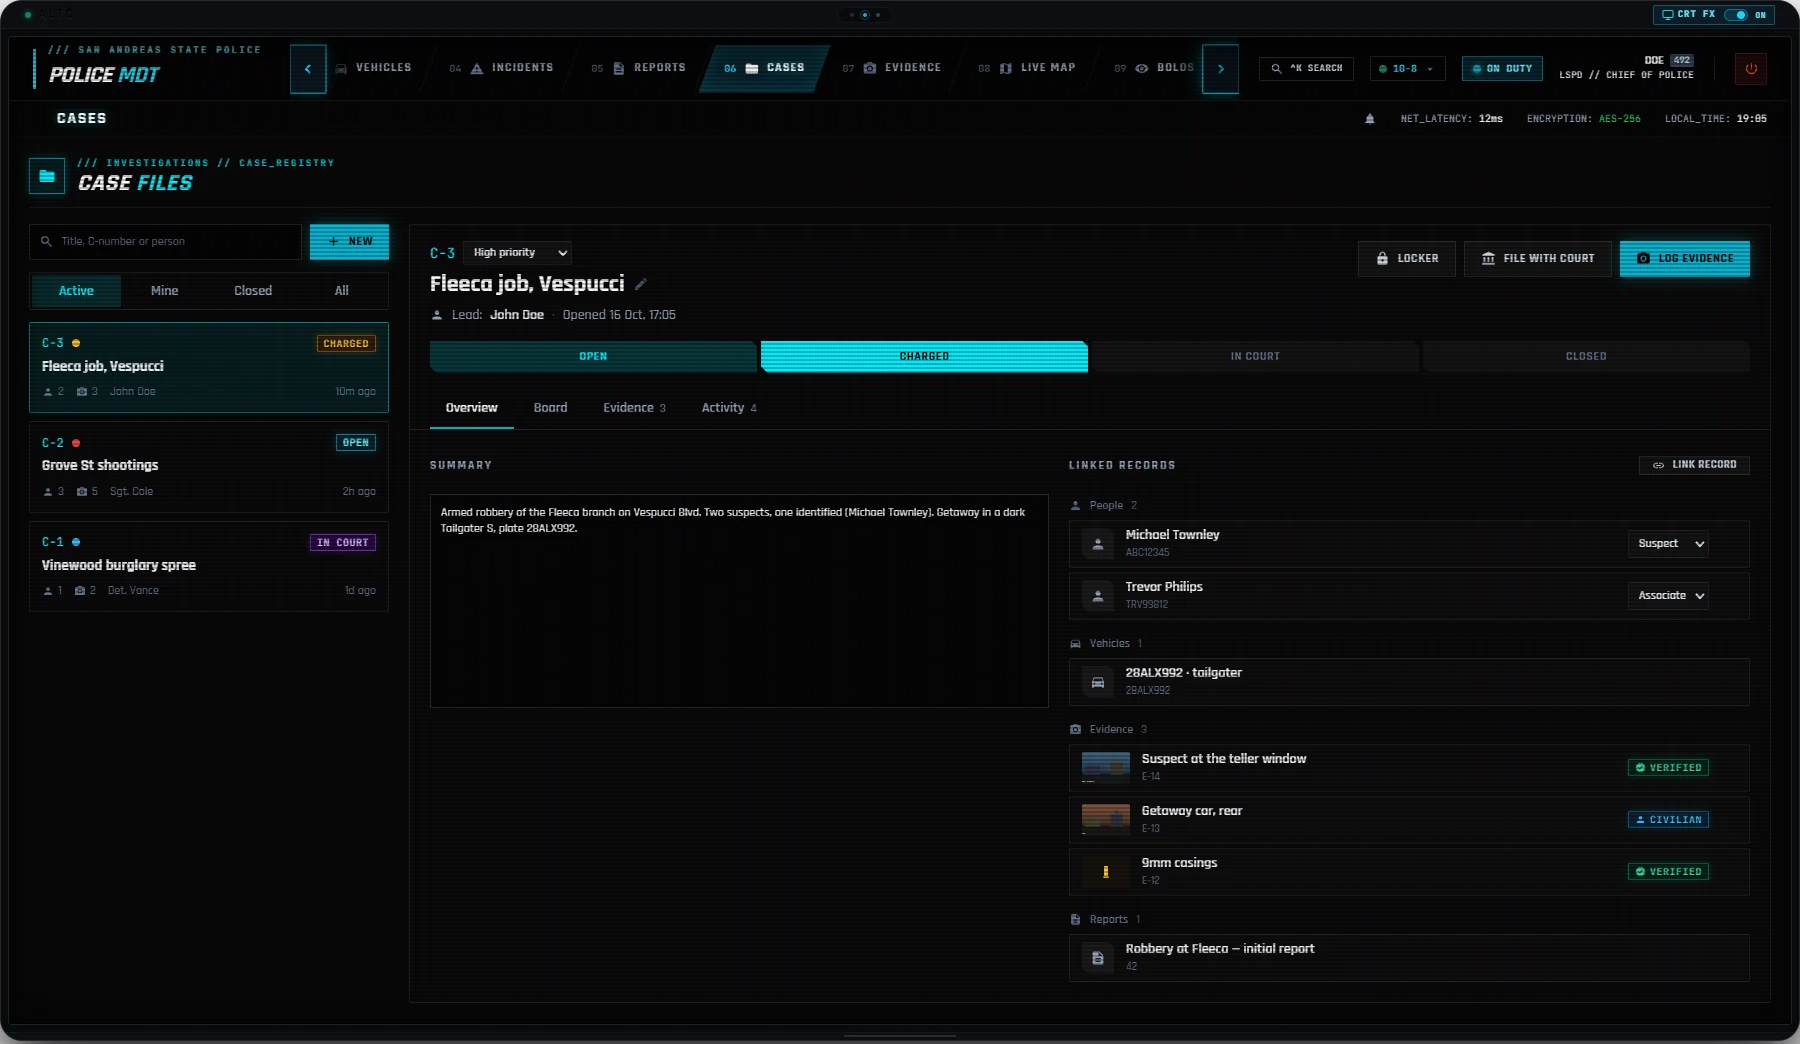1800x1044 pixels.
Task: Switch to the Activity tab
Action: pyautogui.click(x=729, y=408)
